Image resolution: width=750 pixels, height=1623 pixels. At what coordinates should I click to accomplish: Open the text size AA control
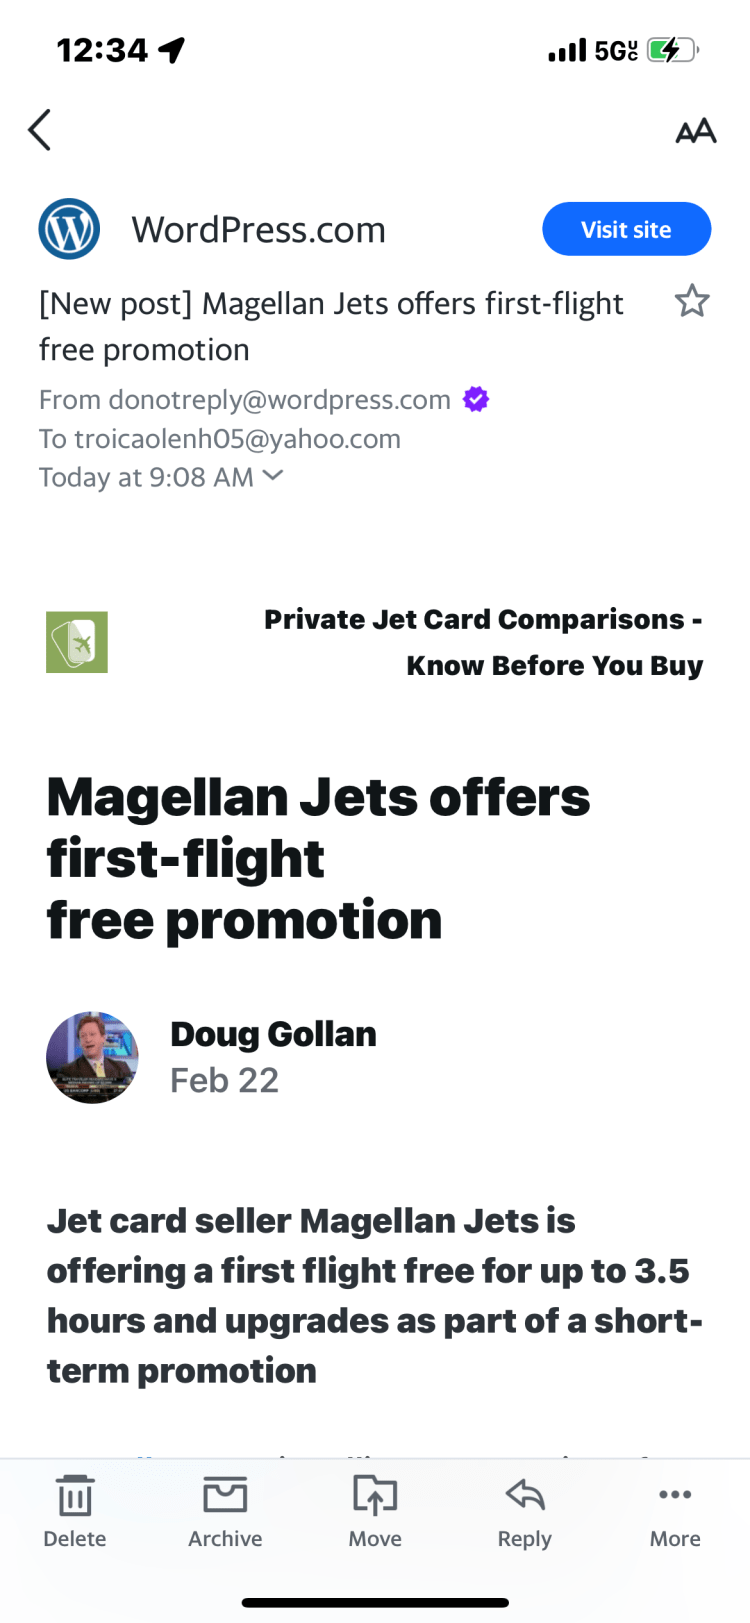point(695,131)
